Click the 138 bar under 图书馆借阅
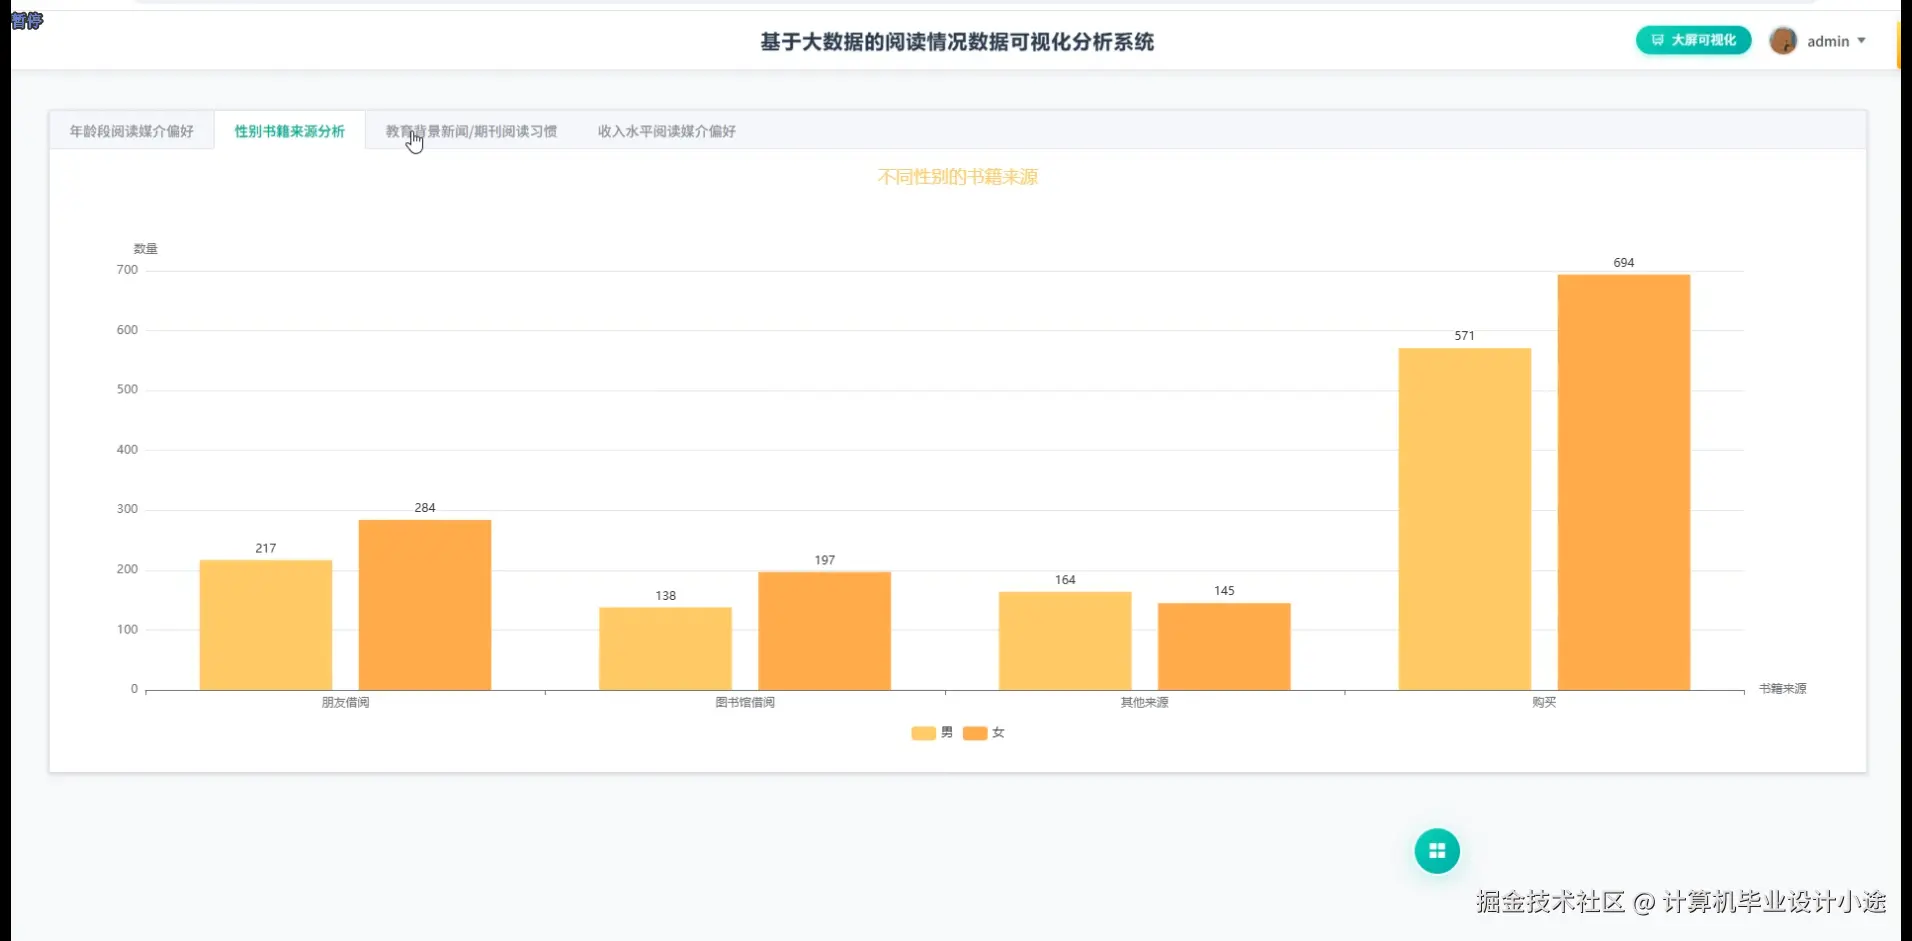Viewport: 1912px width, 941px height. [664, 645]
